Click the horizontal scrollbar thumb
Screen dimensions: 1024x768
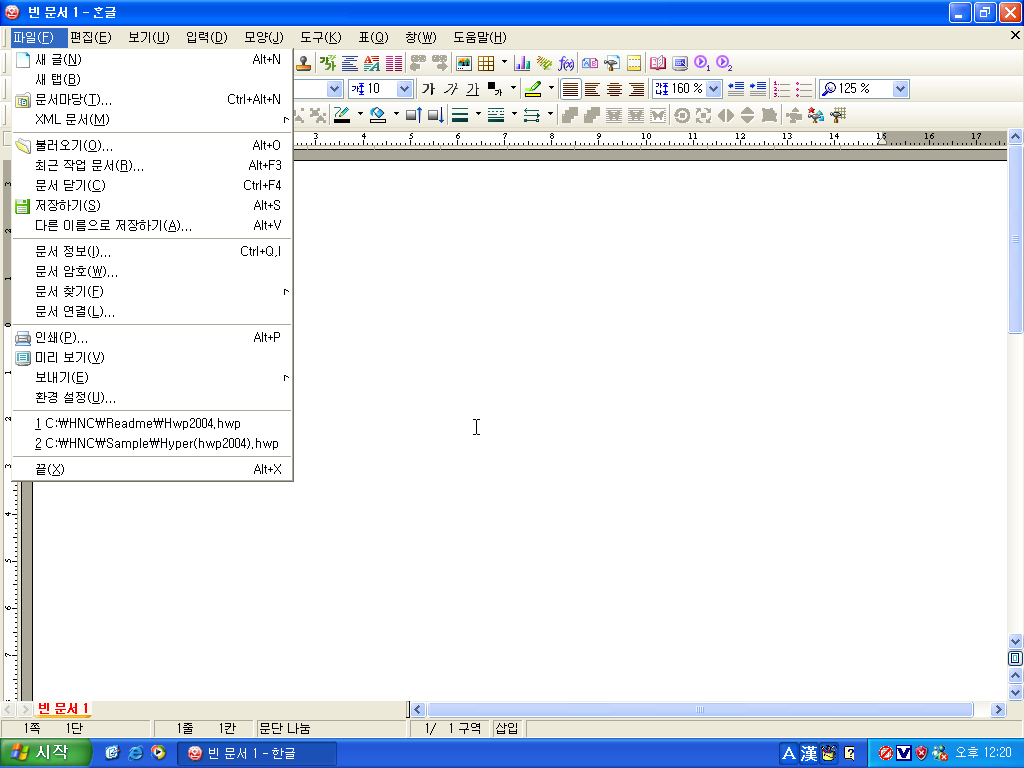(700, 709)
